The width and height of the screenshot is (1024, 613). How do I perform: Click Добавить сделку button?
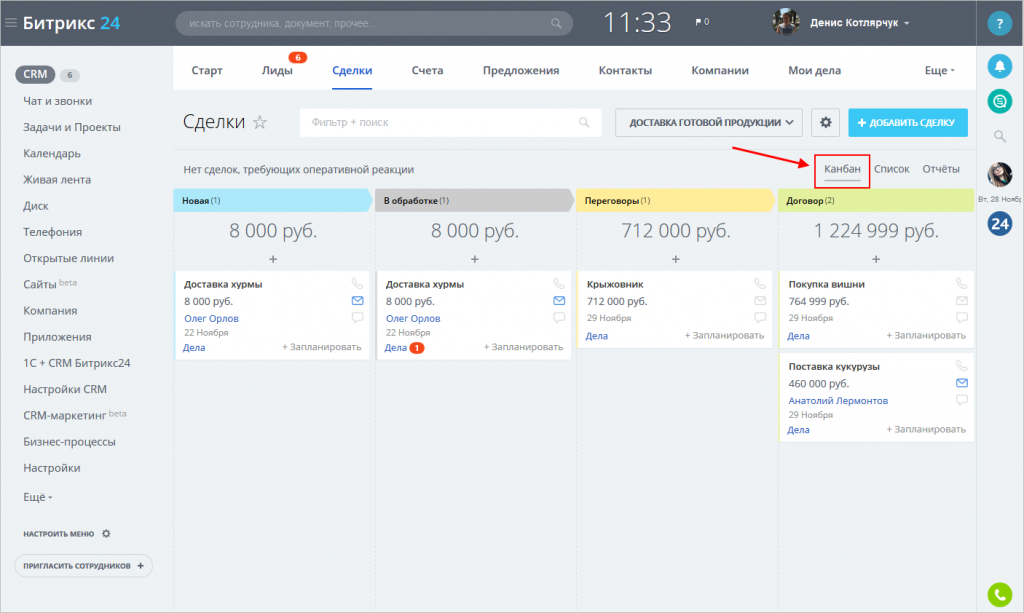(908, 122)
